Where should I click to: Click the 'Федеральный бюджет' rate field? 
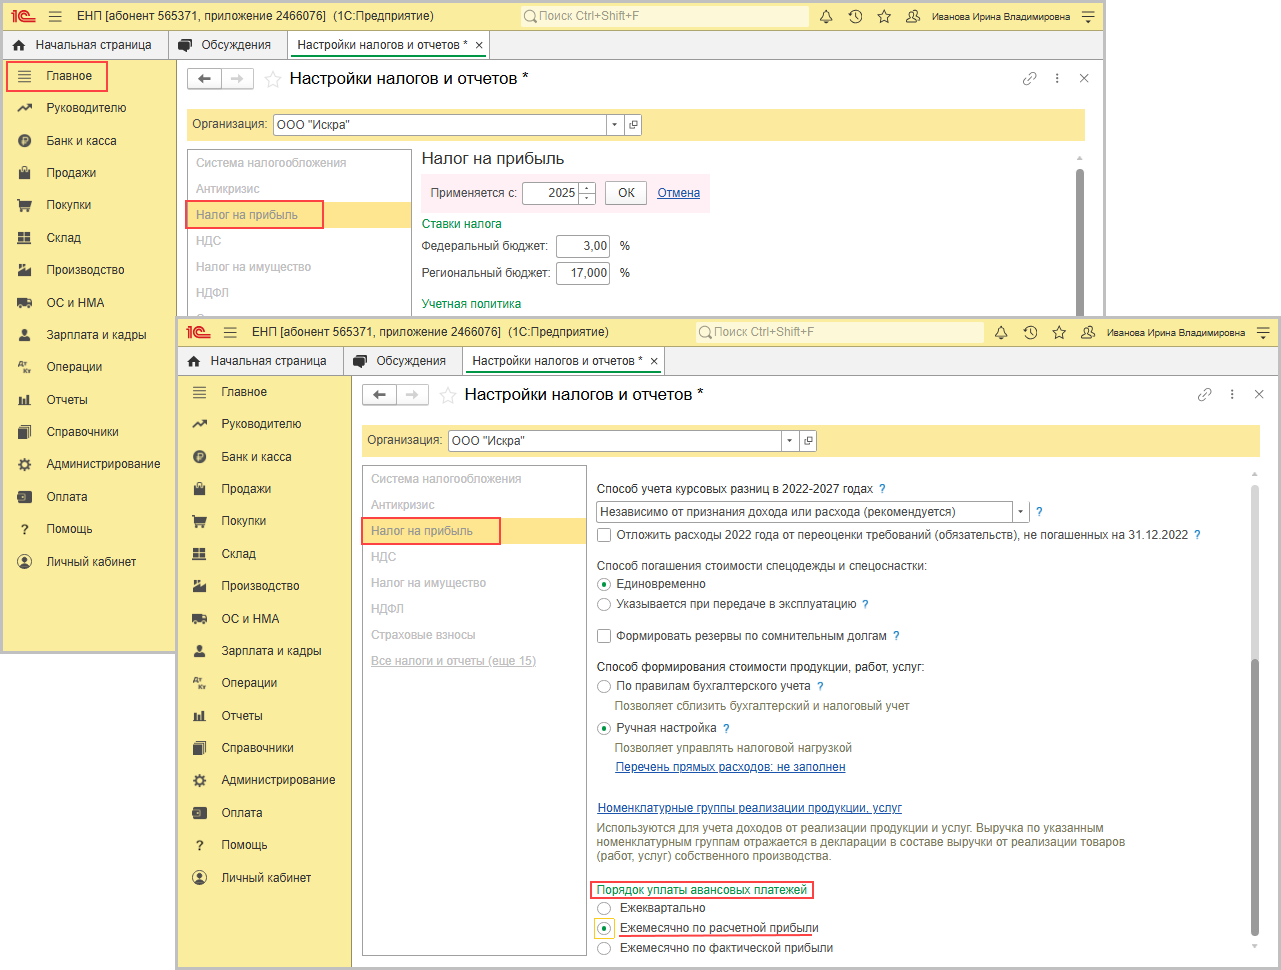(x=582, y=246)
